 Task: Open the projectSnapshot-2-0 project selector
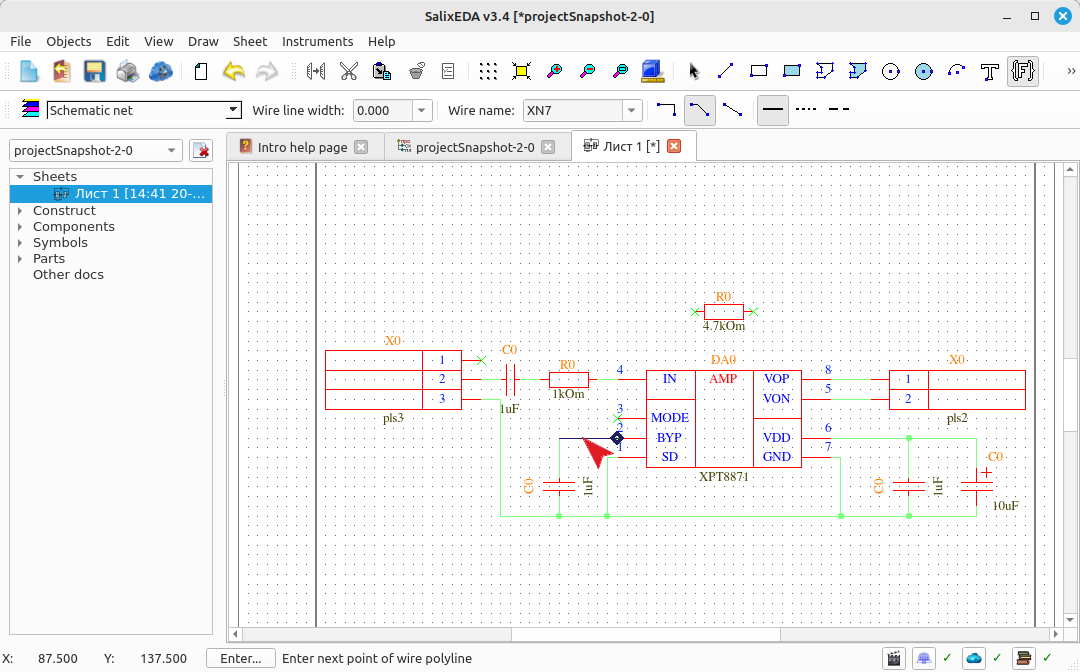coord(96,150)
